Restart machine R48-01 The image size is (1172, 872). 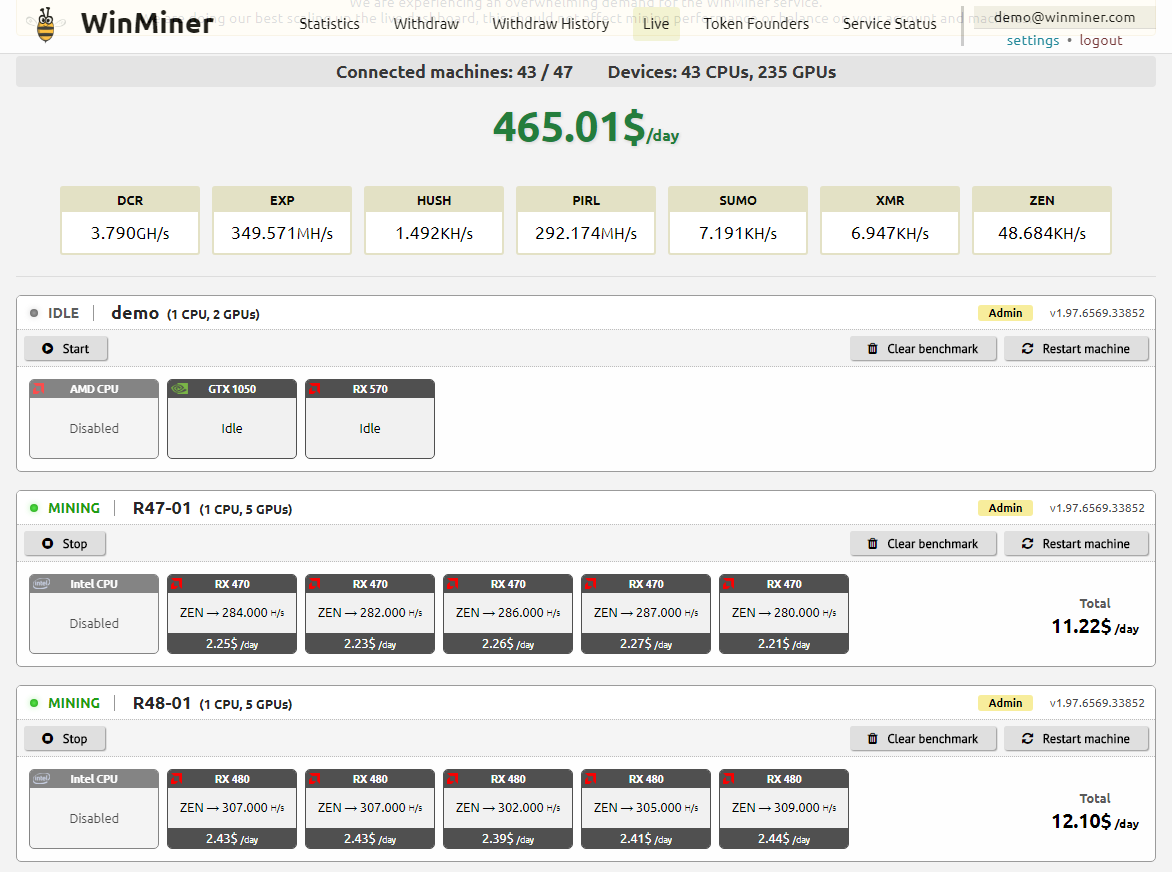pyautogui.click(x=1076, y=739)
